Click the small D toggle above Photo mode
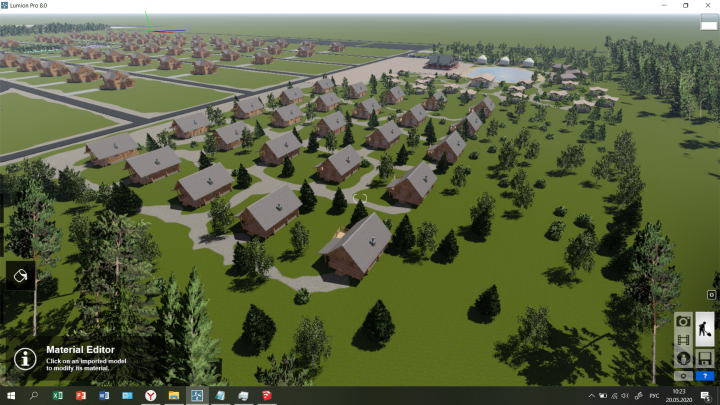 click(711, 295)
